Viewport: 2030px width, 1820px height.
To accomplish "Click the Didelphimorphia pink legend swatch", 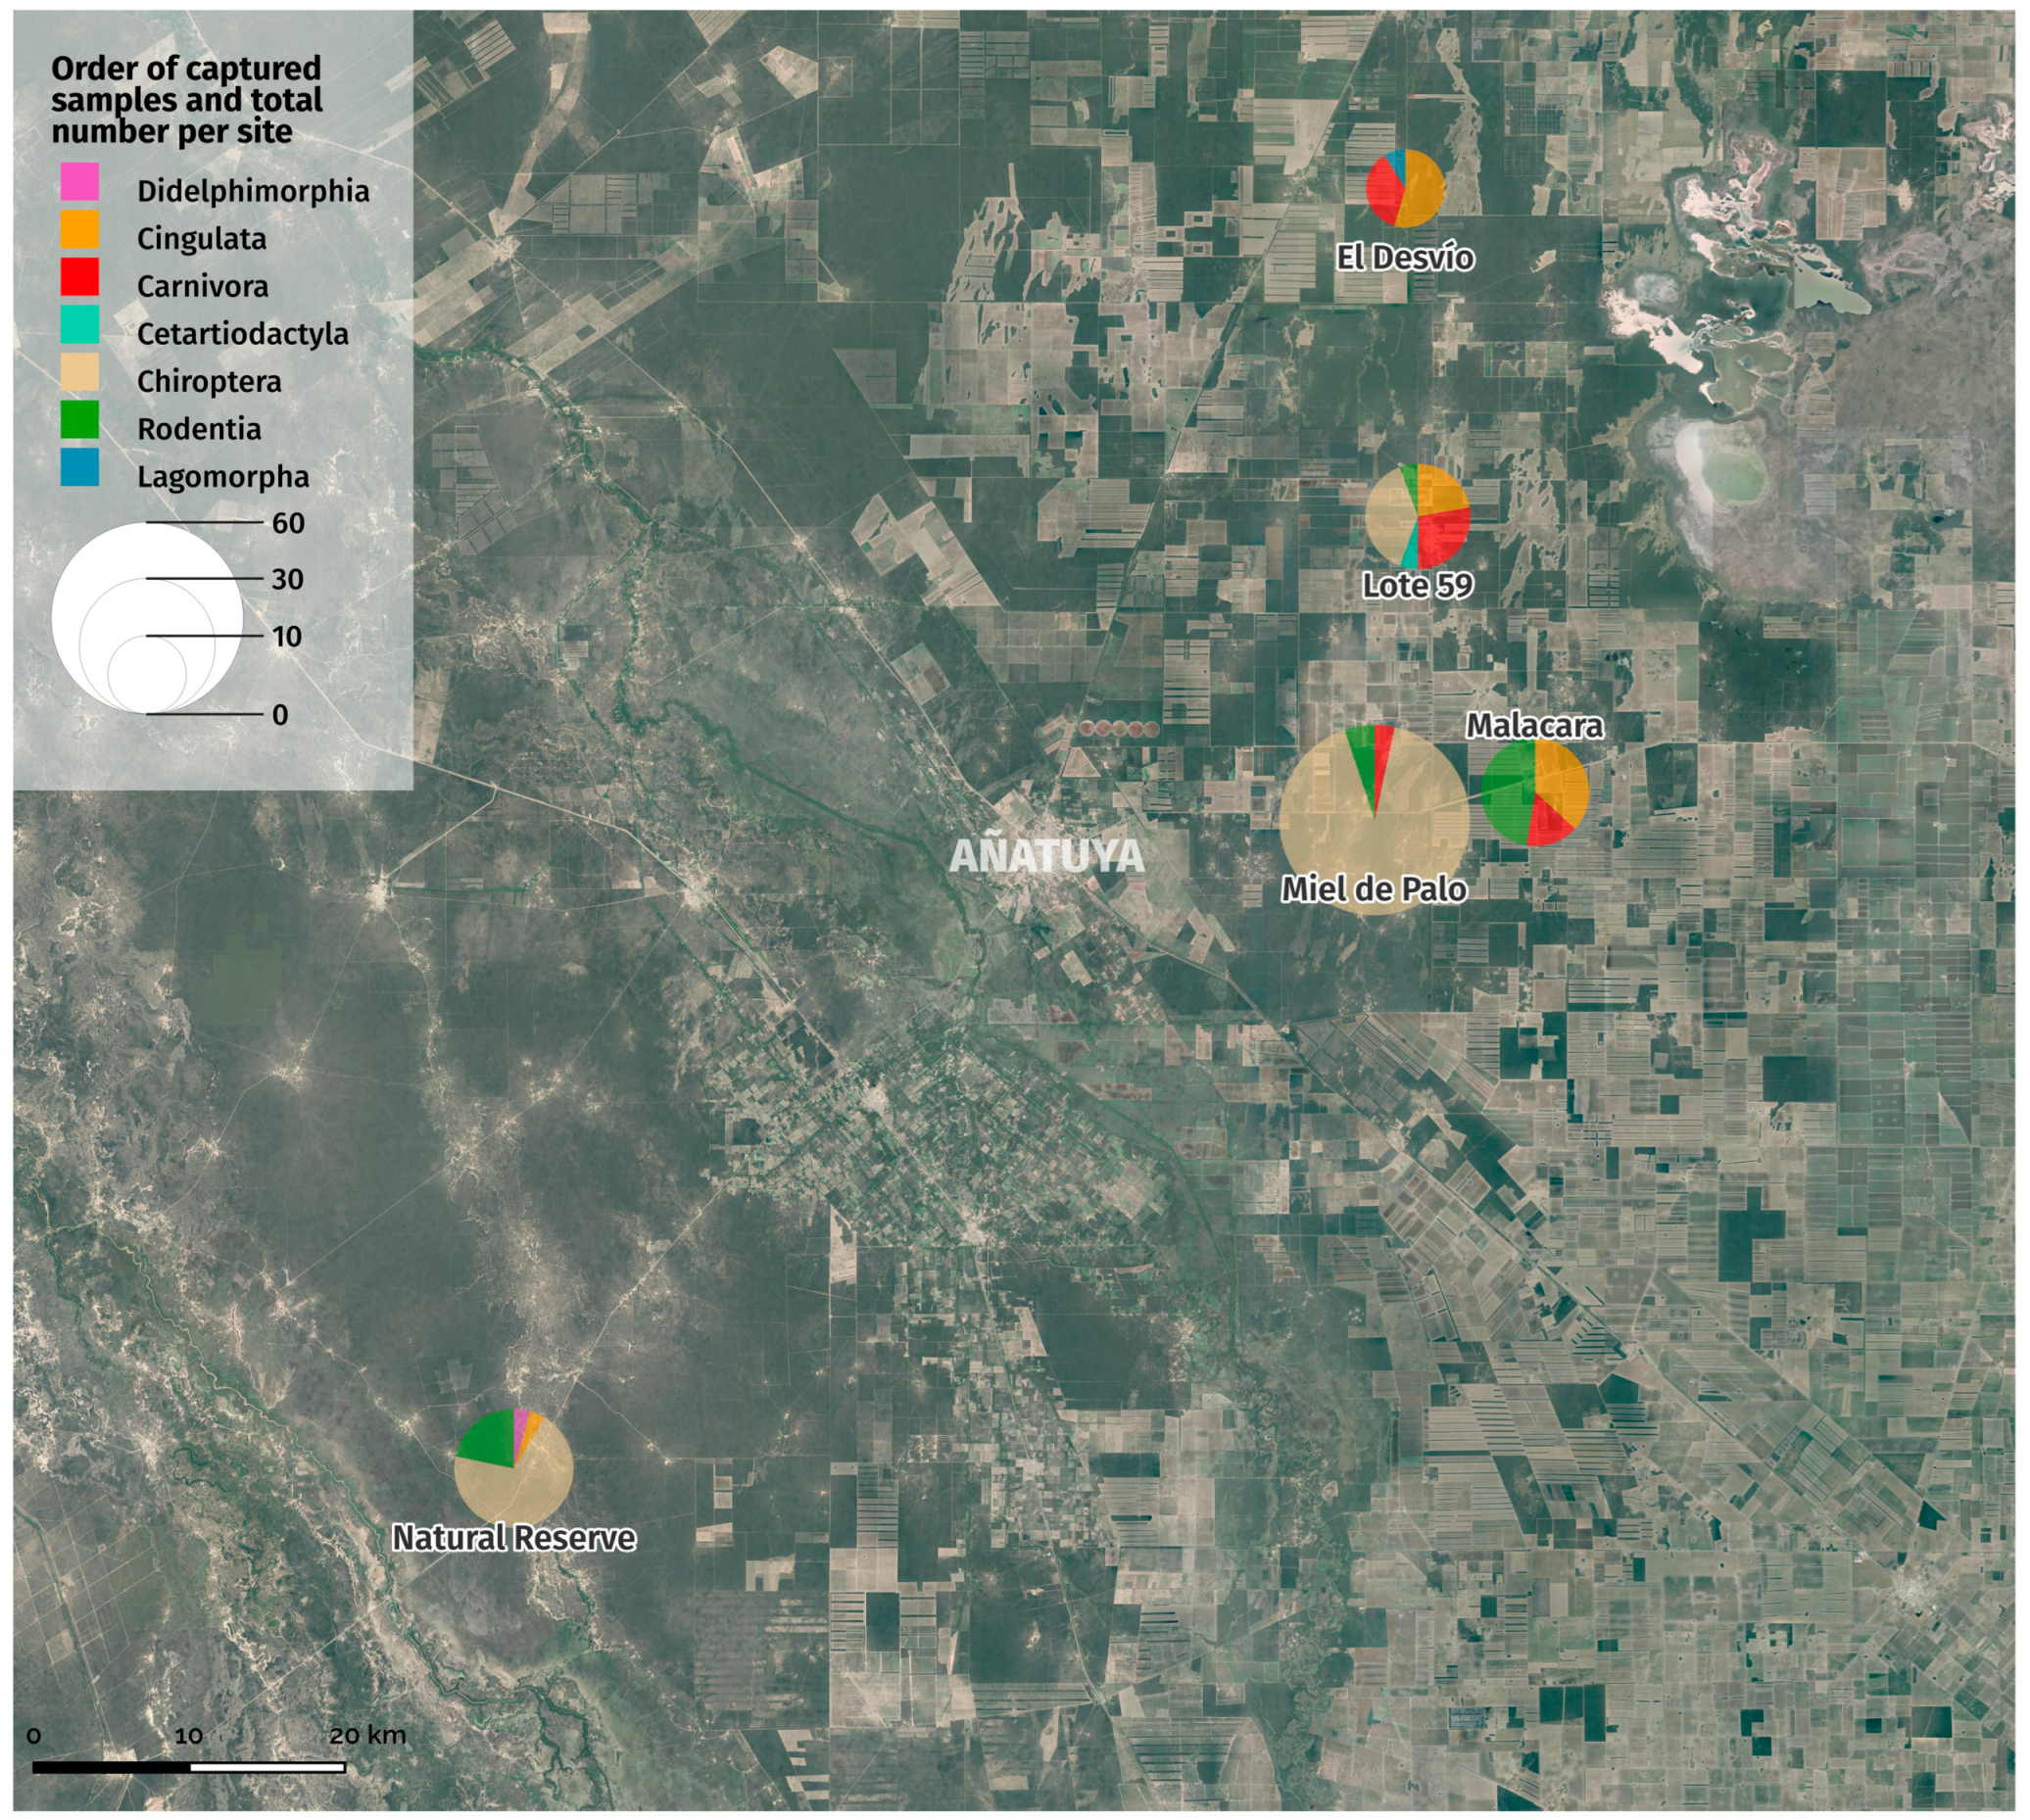I will [79, 182].
